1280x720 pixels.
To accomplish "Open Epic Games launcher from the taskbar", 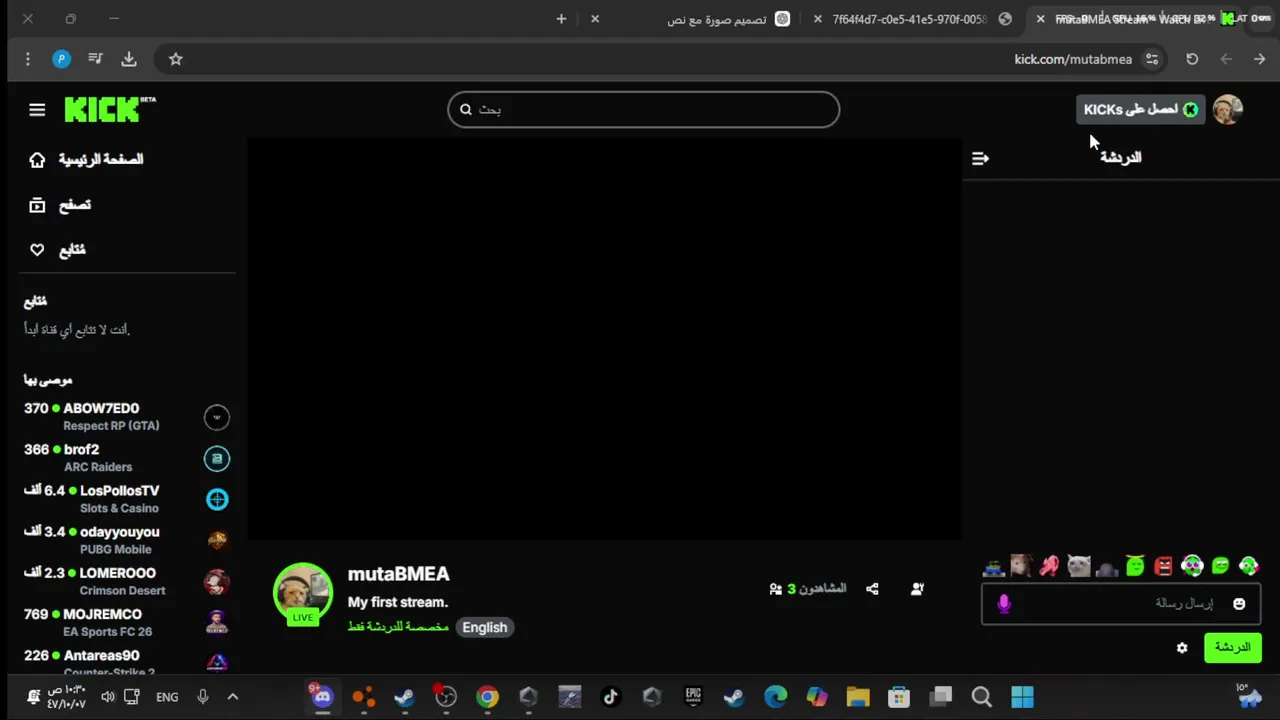I will click(693, 697).
